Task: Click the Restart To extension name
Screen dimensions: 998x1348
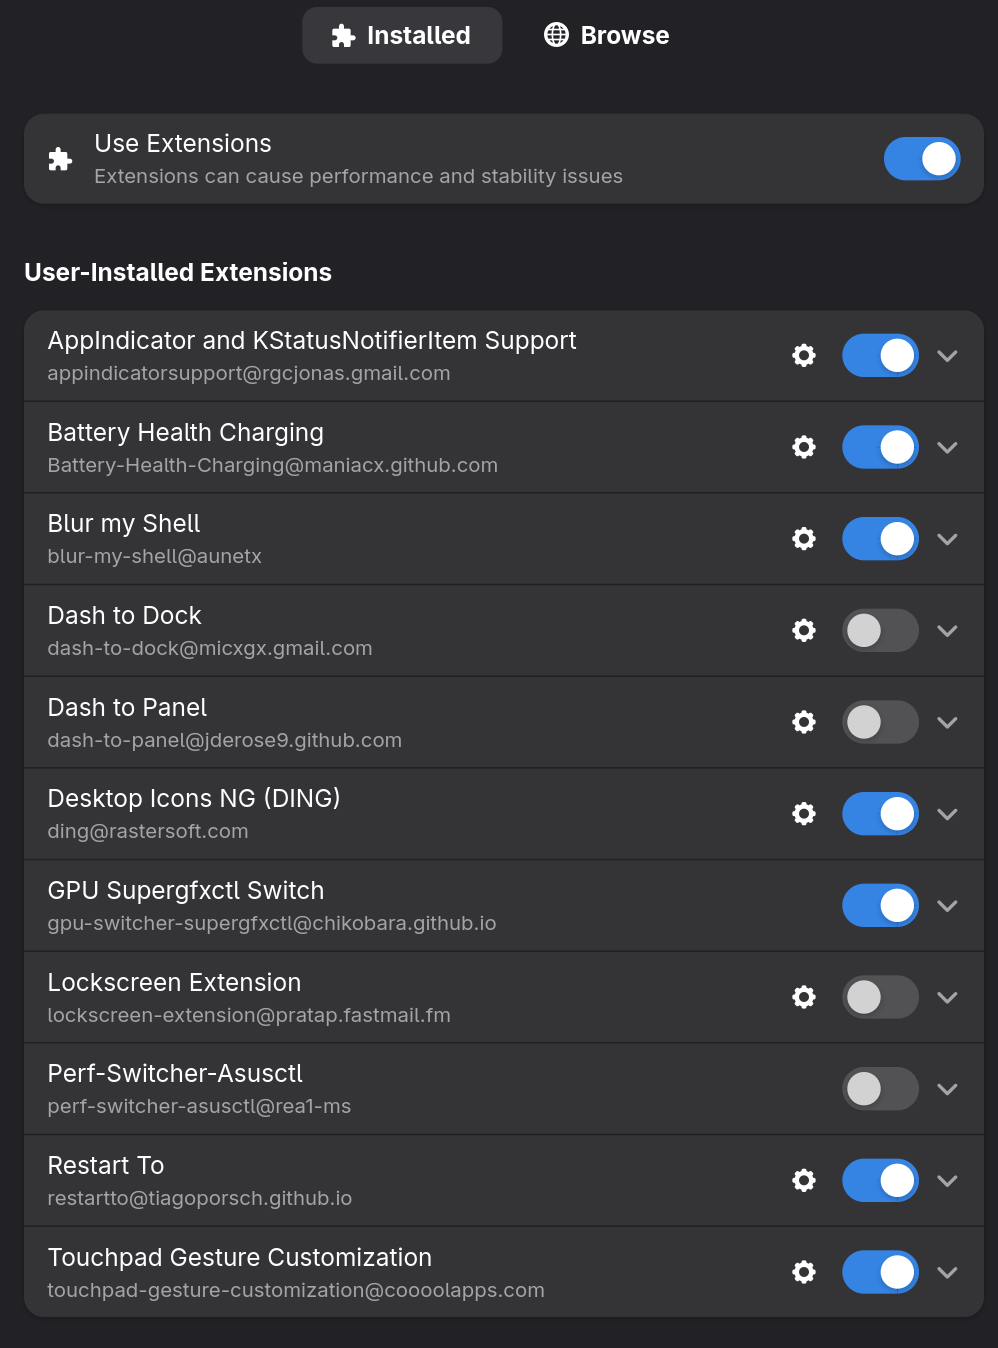Action: point(106,1166)
